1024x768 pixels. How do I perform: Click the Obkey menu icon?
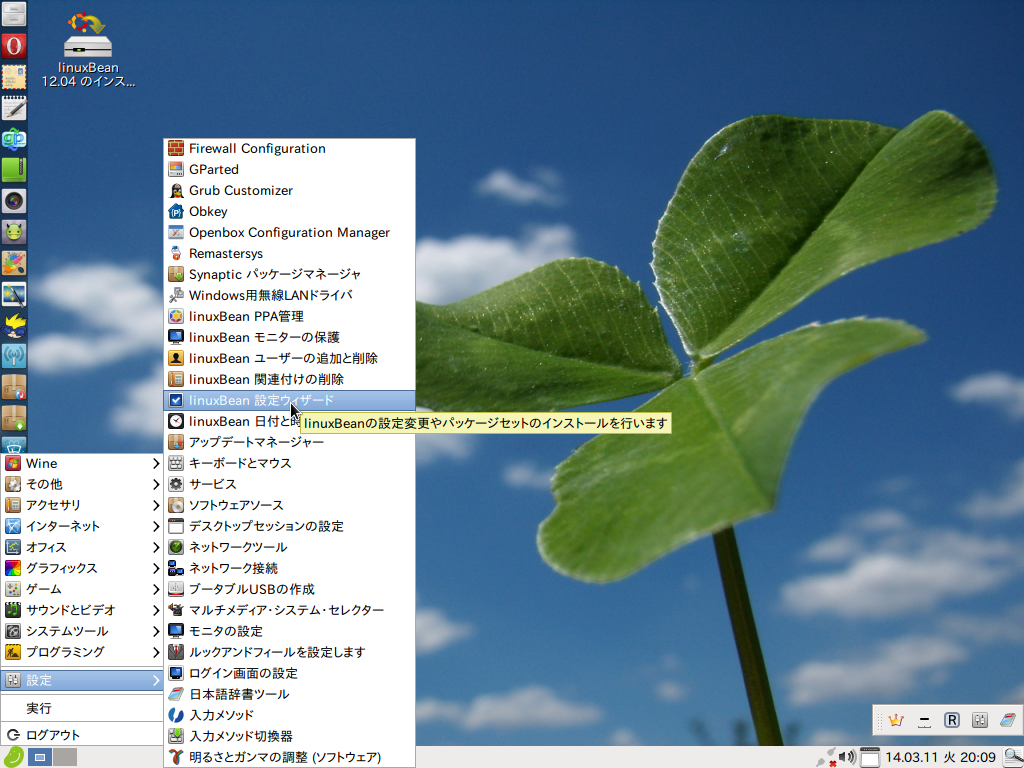[176, 211]
